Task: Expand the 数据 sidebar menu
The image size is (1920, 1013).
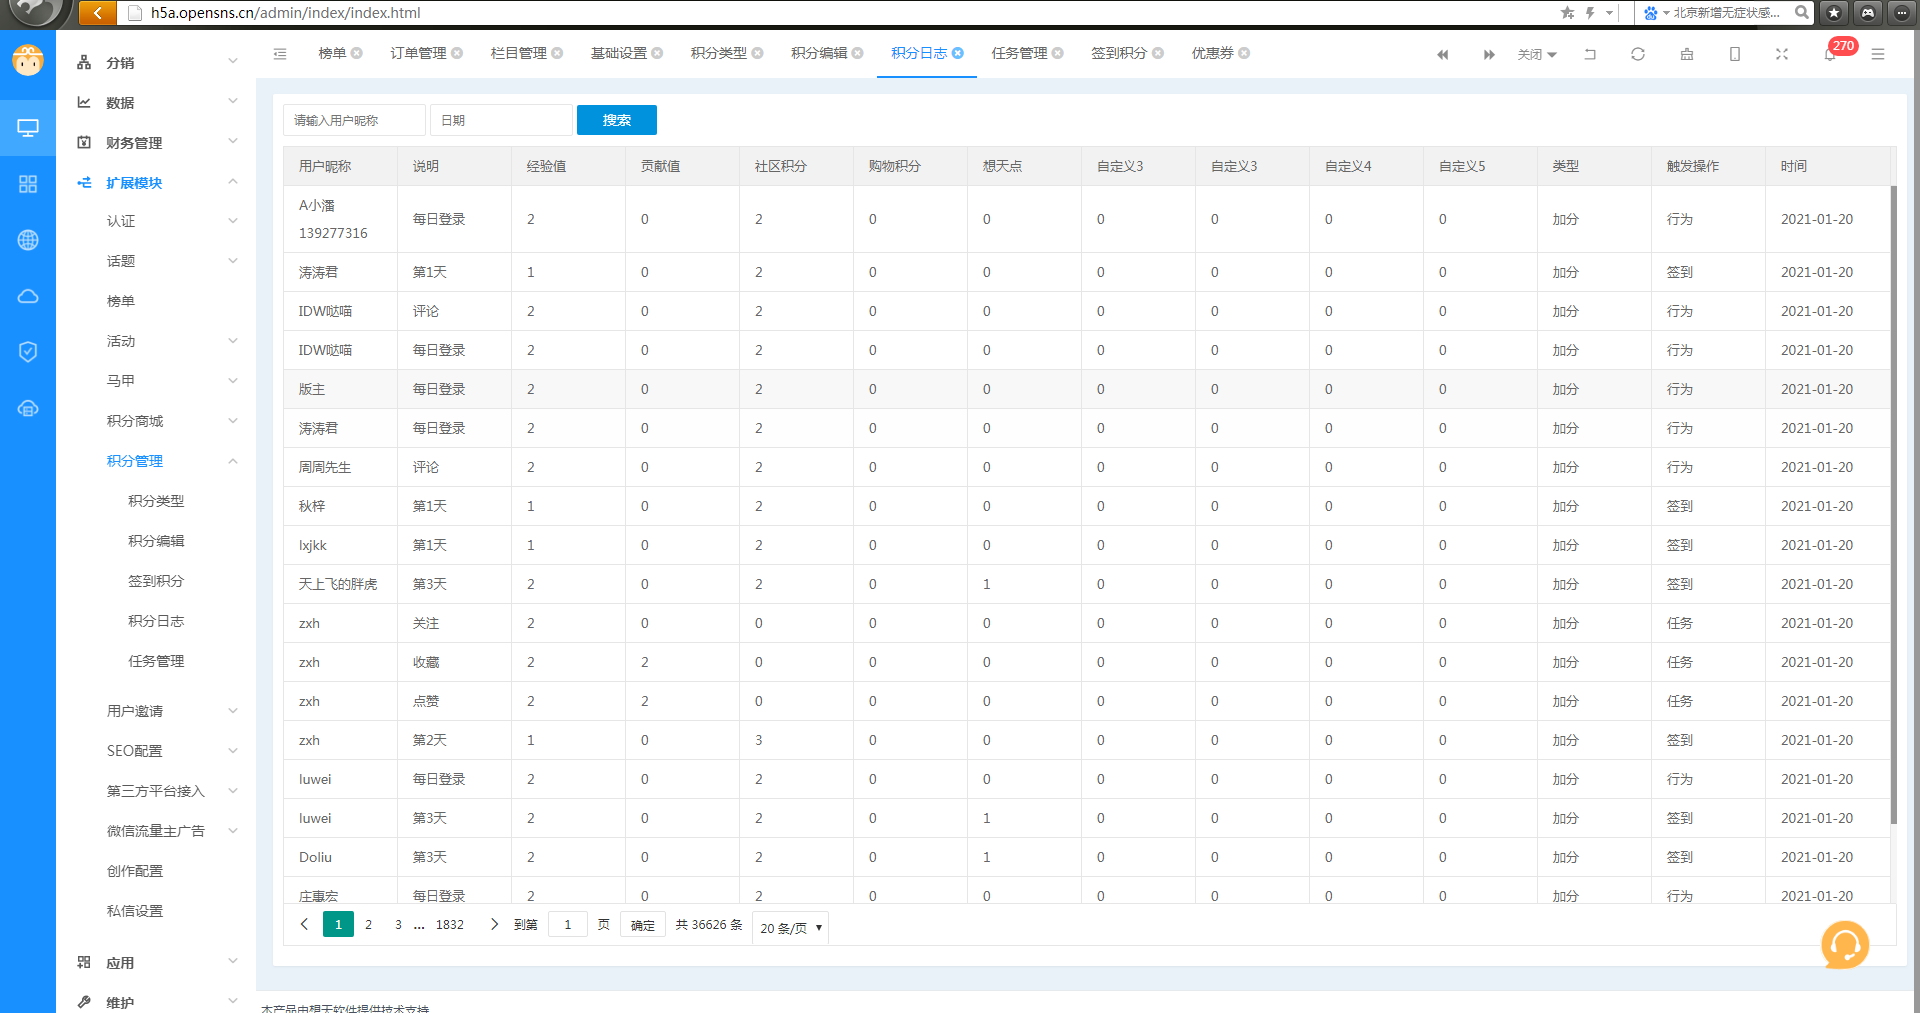Action: click(x=158, y=102)
